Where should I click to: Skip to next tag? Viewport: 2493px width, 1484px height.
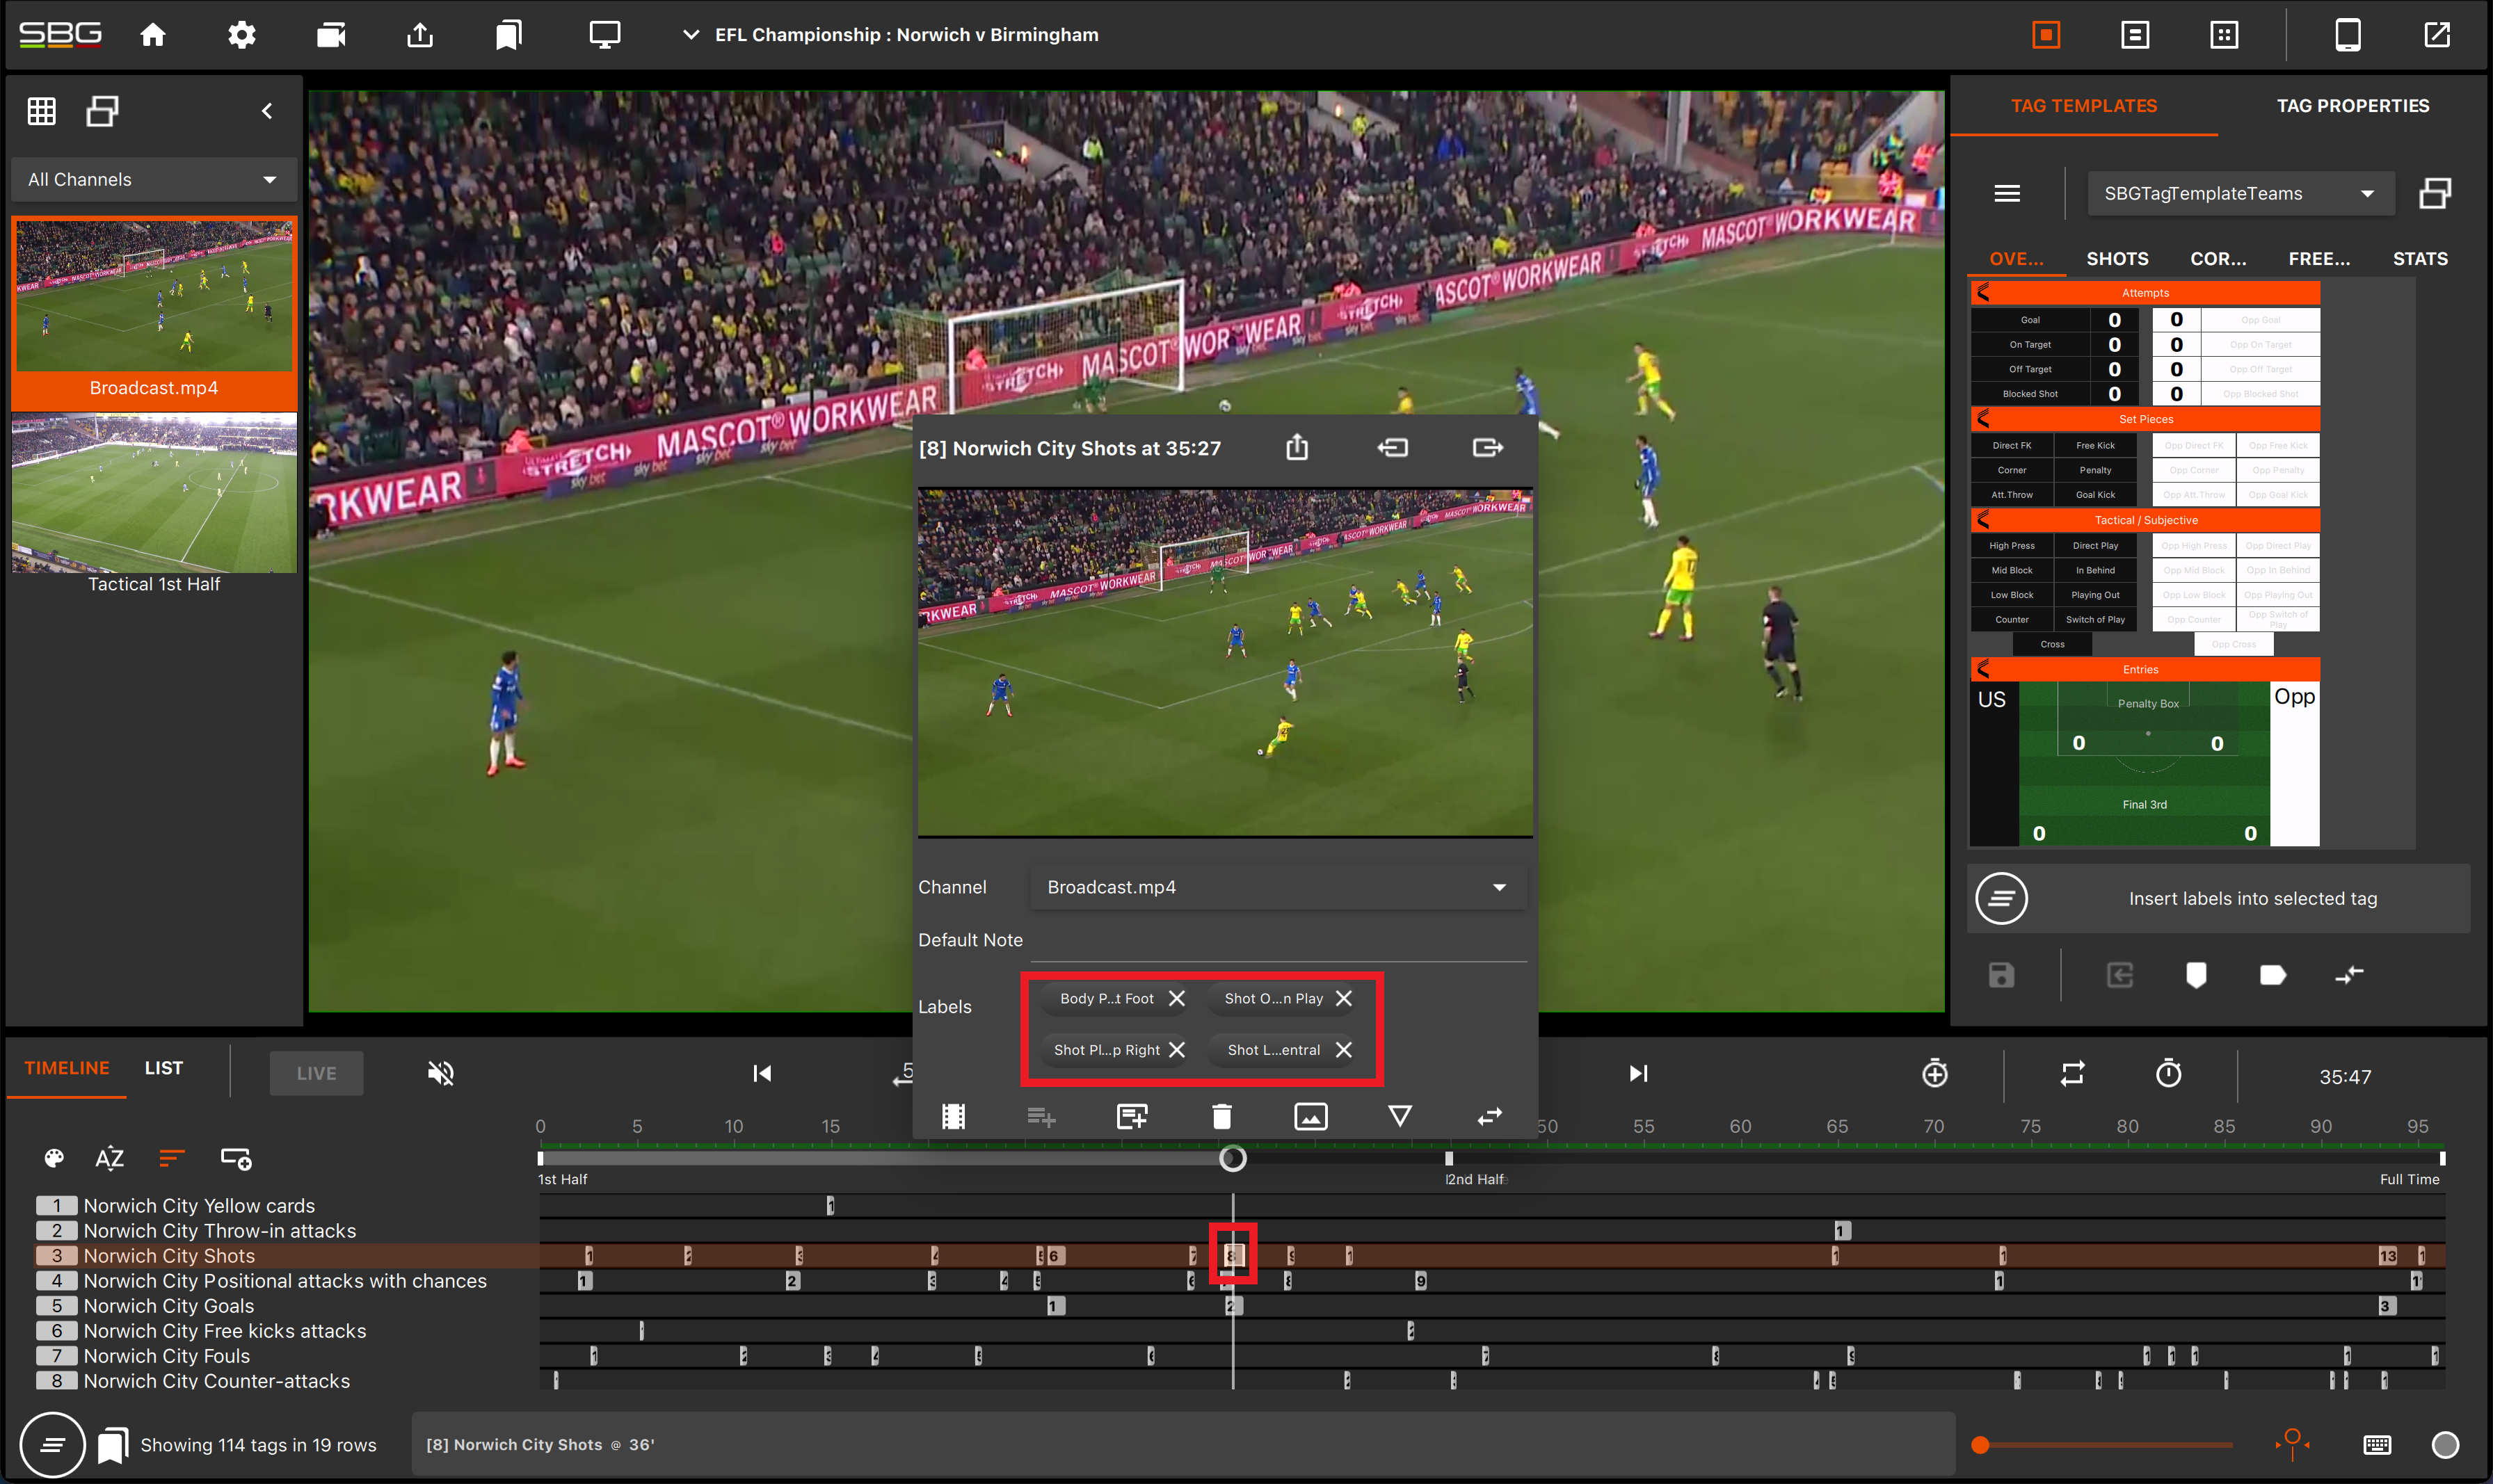point(1637,1074)
